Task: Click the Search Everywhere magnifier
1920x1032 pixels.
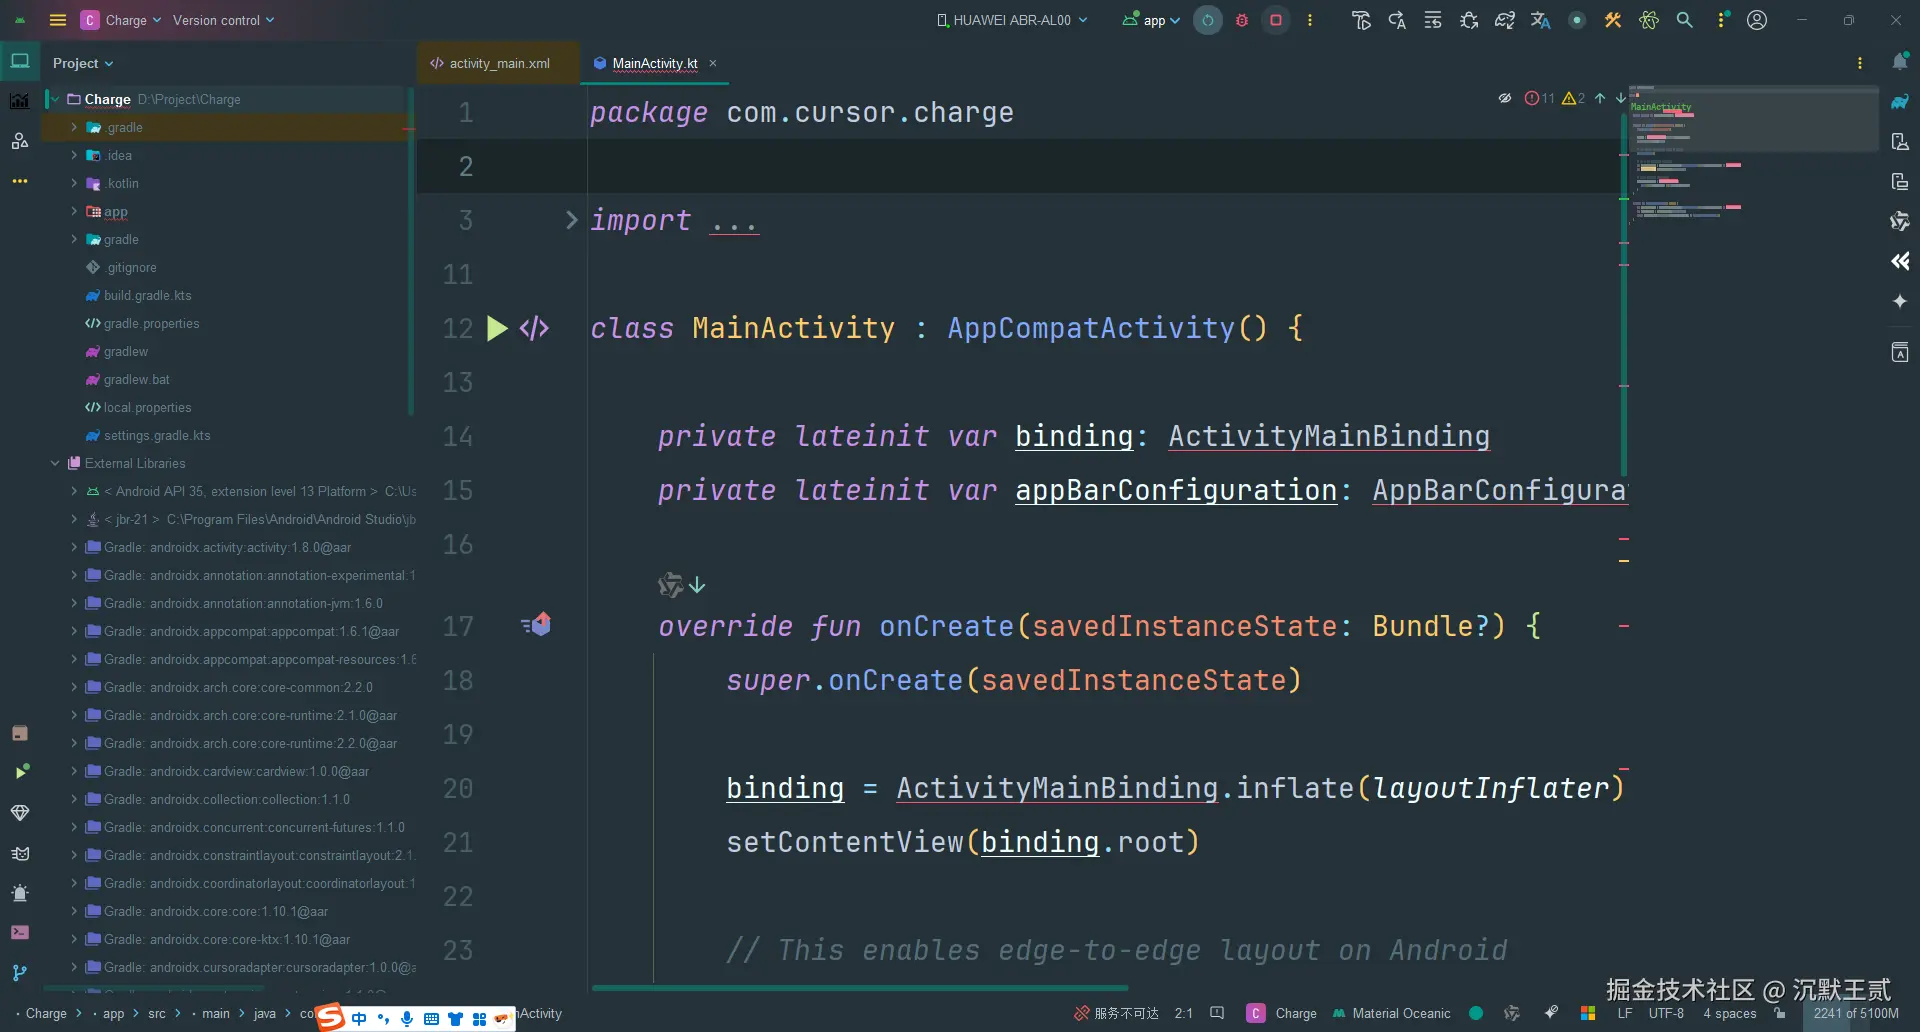Action: tap(1685, 20)
